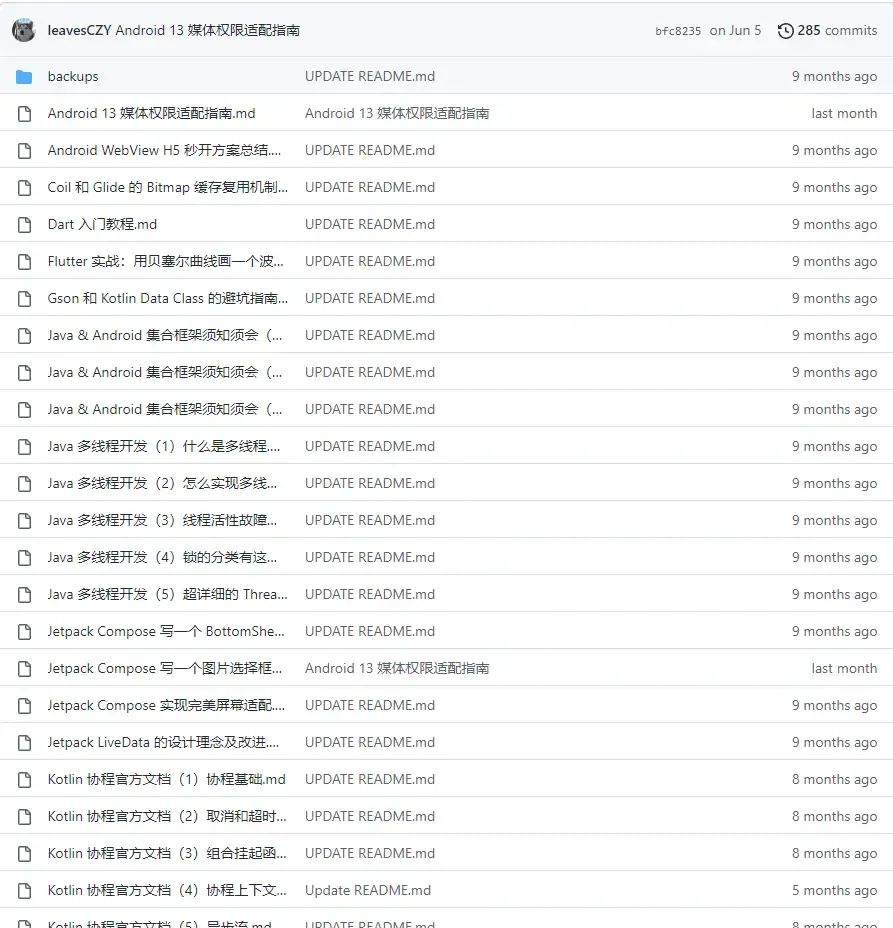
Task: Click the UPDATE README.md commit message beside Dart 入门教程
Action: tap(370, 224)
